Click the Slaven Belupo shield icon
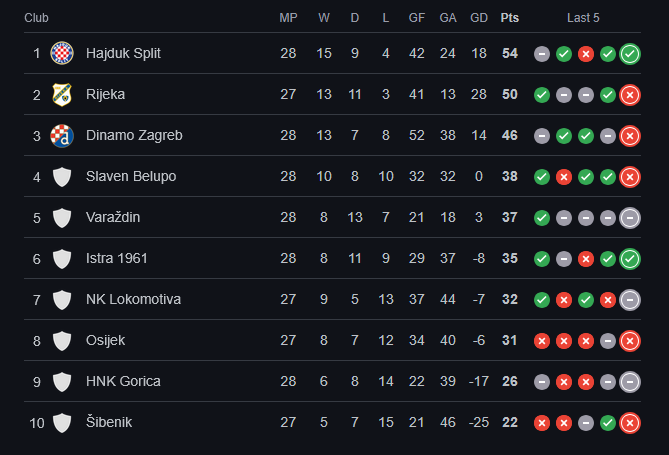 62,176
